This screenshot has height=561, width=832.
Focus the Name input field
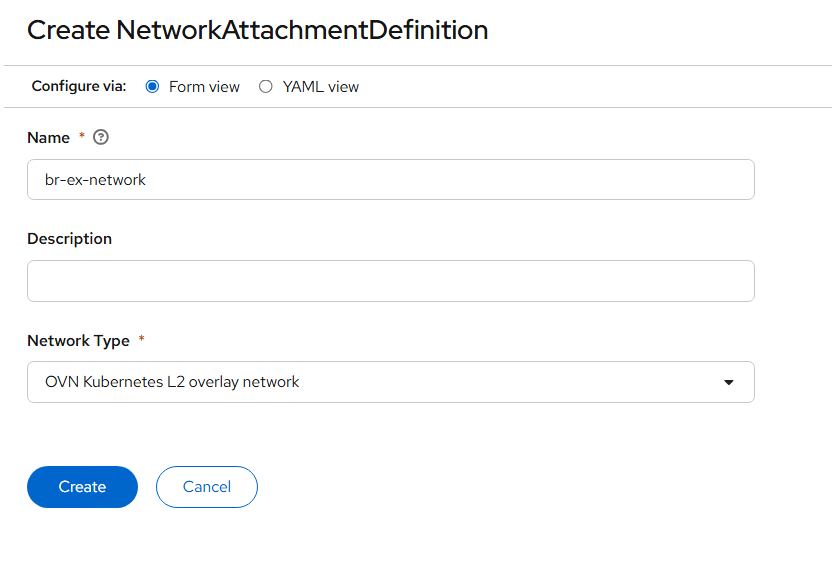pos(390,180)
